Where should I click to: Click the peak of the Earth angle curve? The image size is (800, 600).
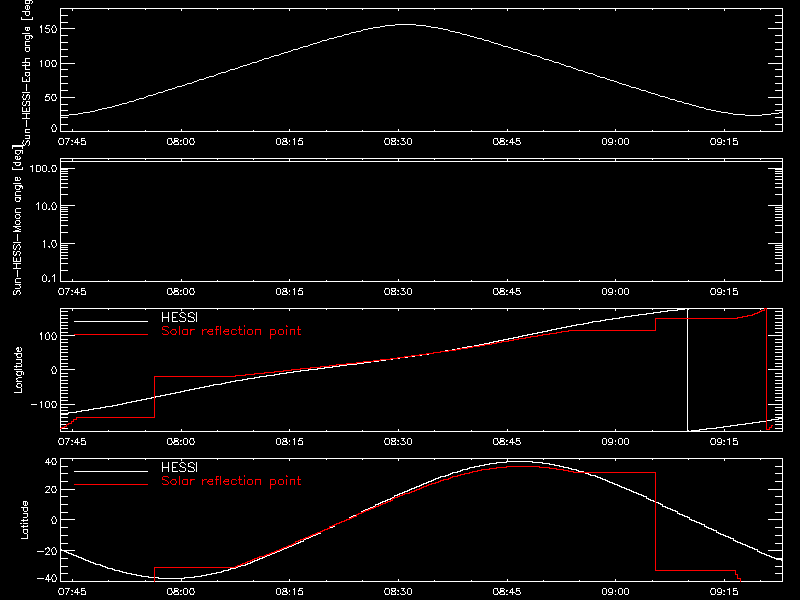click(x=405, y=24)
